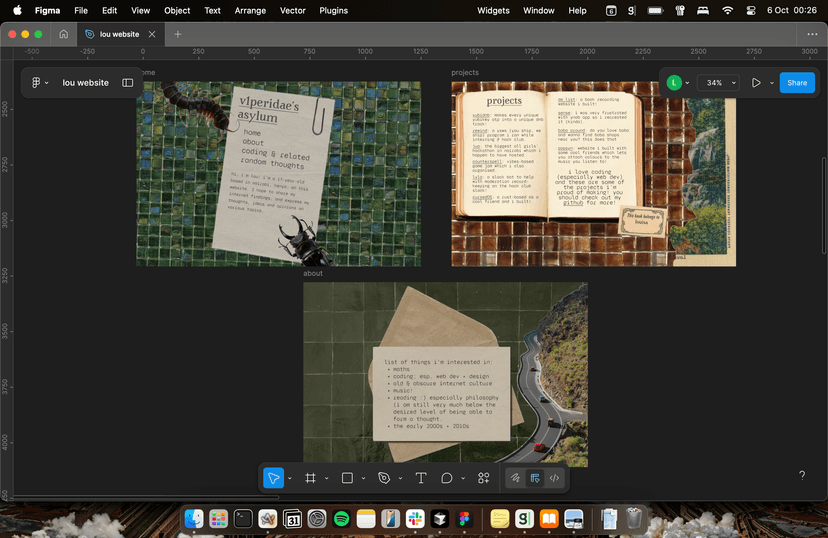Switch to Design mode
The height and width of the screenshot is (538, 828).
click(535, 478)
